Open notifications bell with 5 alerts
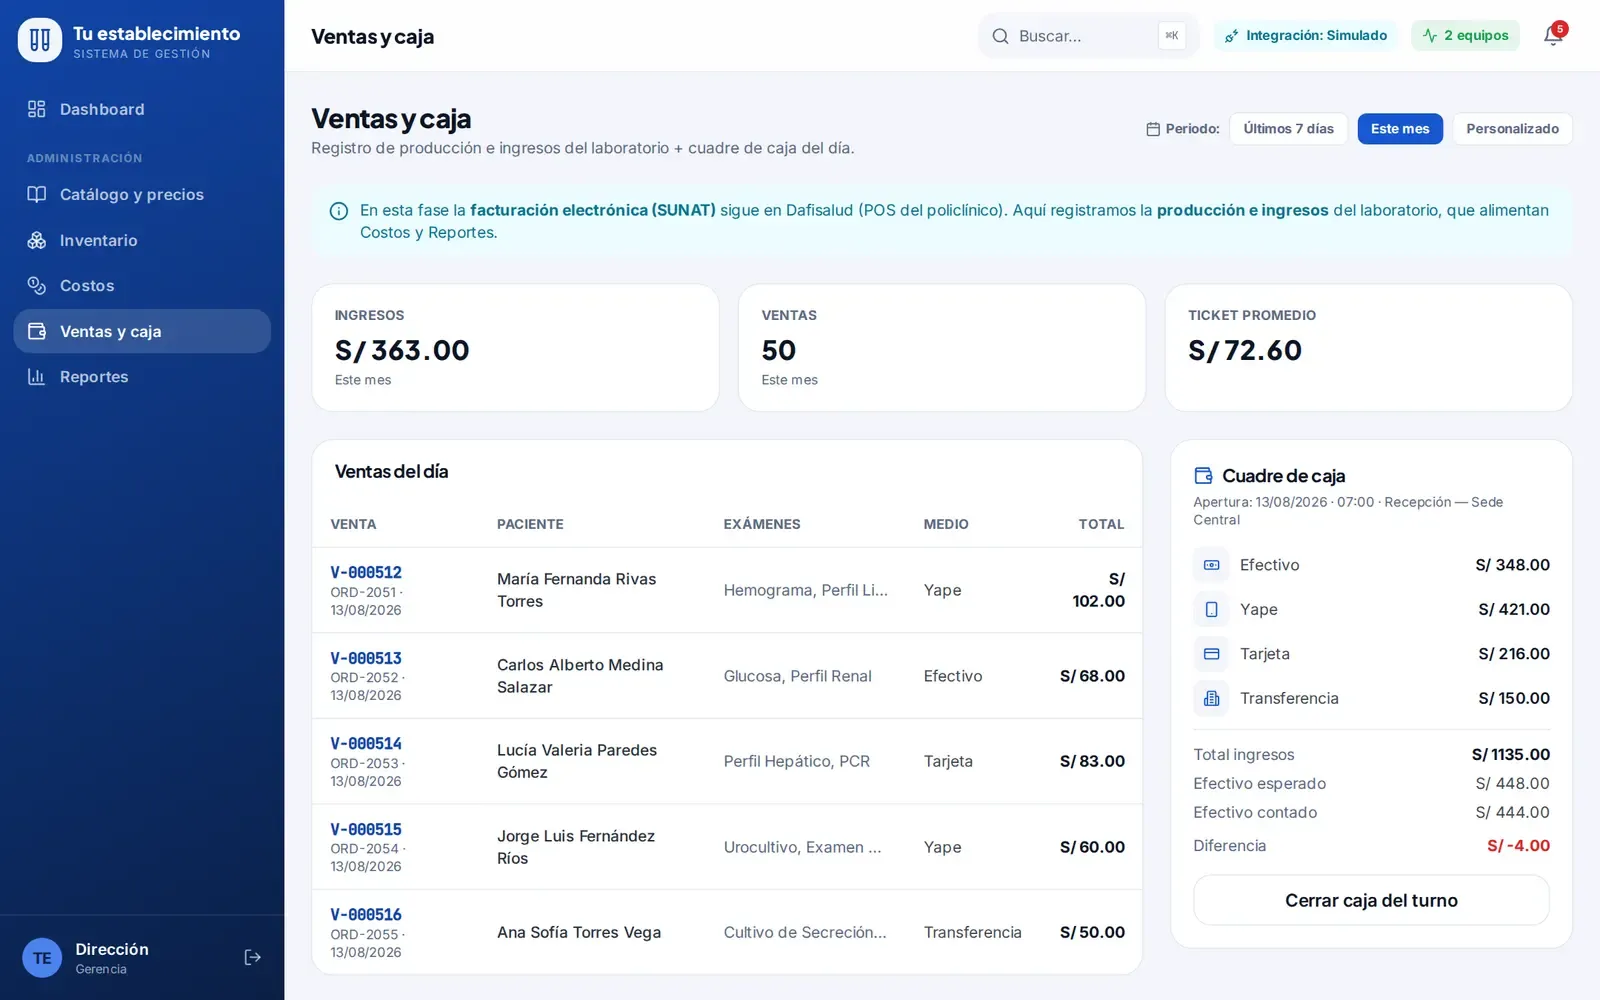The width and height of the screenshot is (1600, 1000). [x=1553, y=36]
